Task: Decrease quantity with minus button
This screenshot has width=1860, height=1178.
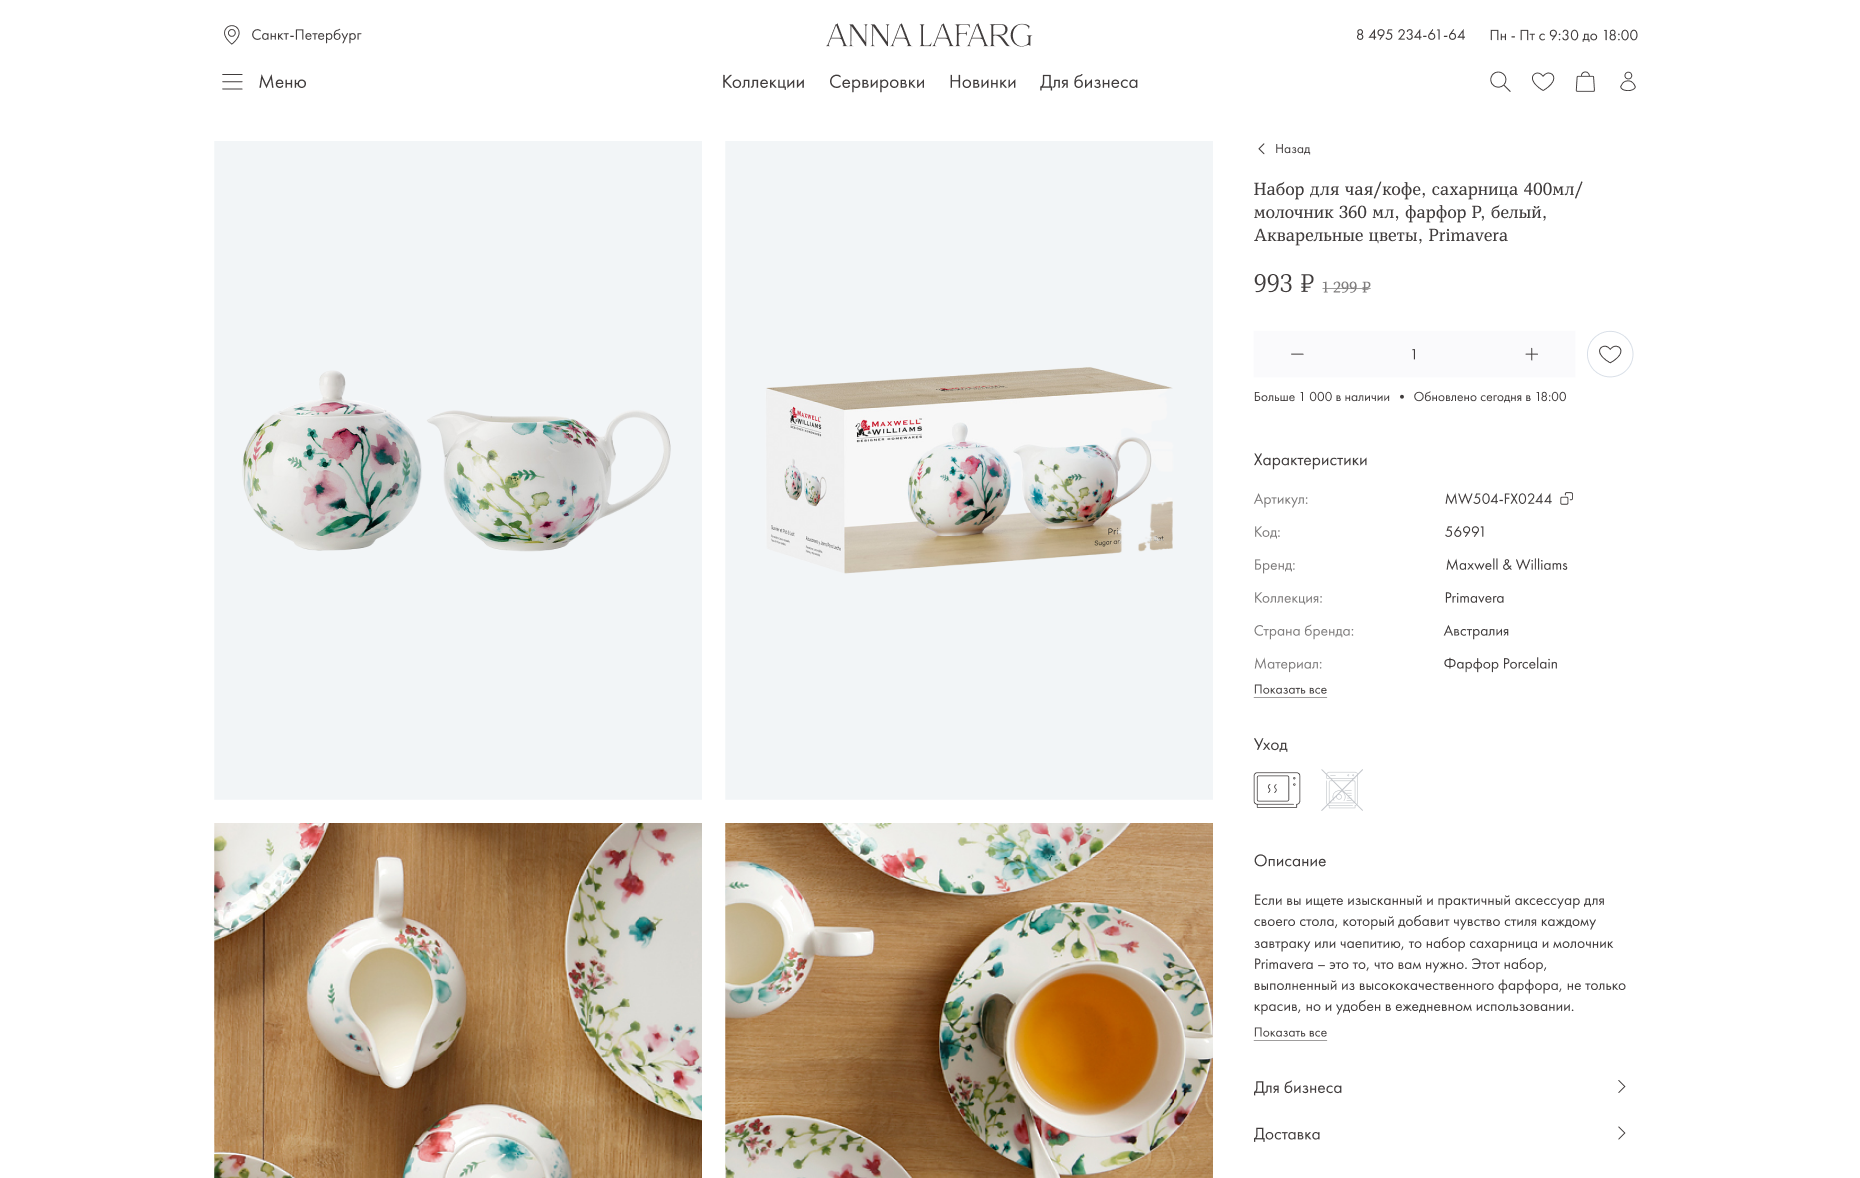Action: pyautogui.click(x=1297, y=354)
